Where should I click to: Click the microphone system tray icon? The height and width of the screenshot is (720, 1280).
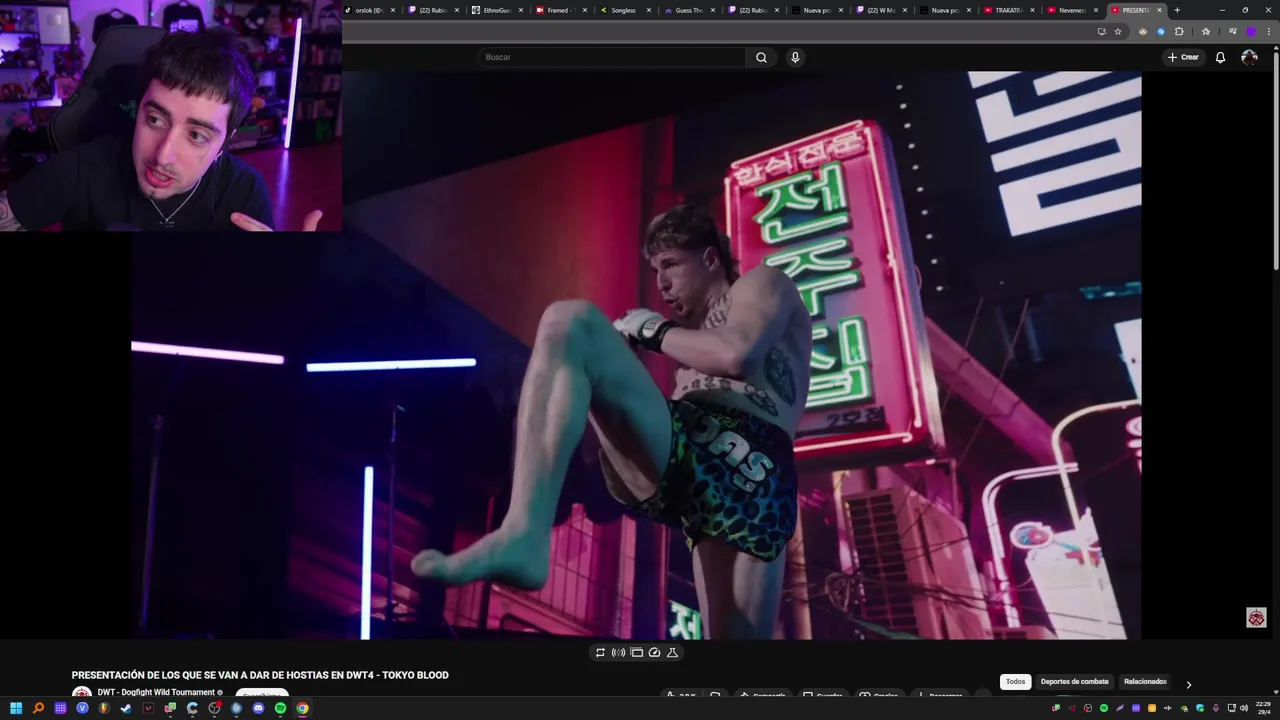point(1216,708)
